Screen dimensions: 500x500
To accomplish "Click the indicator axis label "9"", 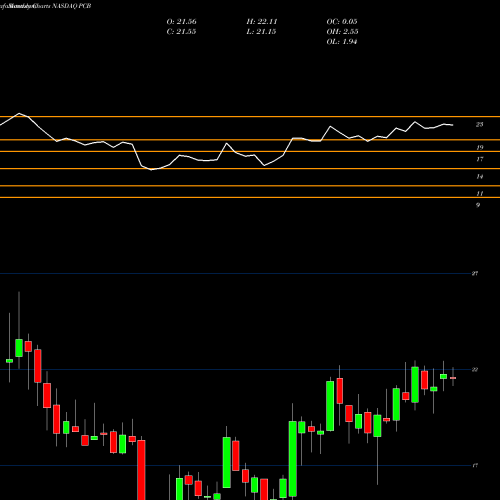I will [478, 205].
